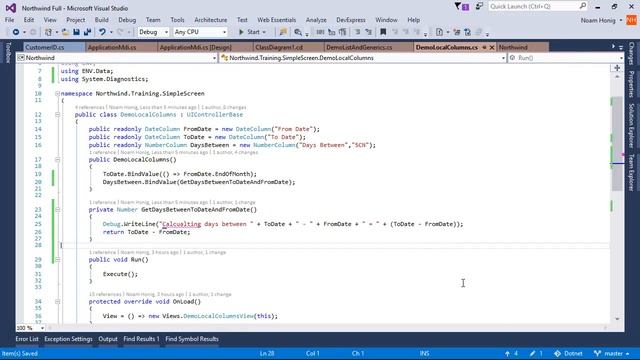Click the master branch icon in status bar

[597, 353]
